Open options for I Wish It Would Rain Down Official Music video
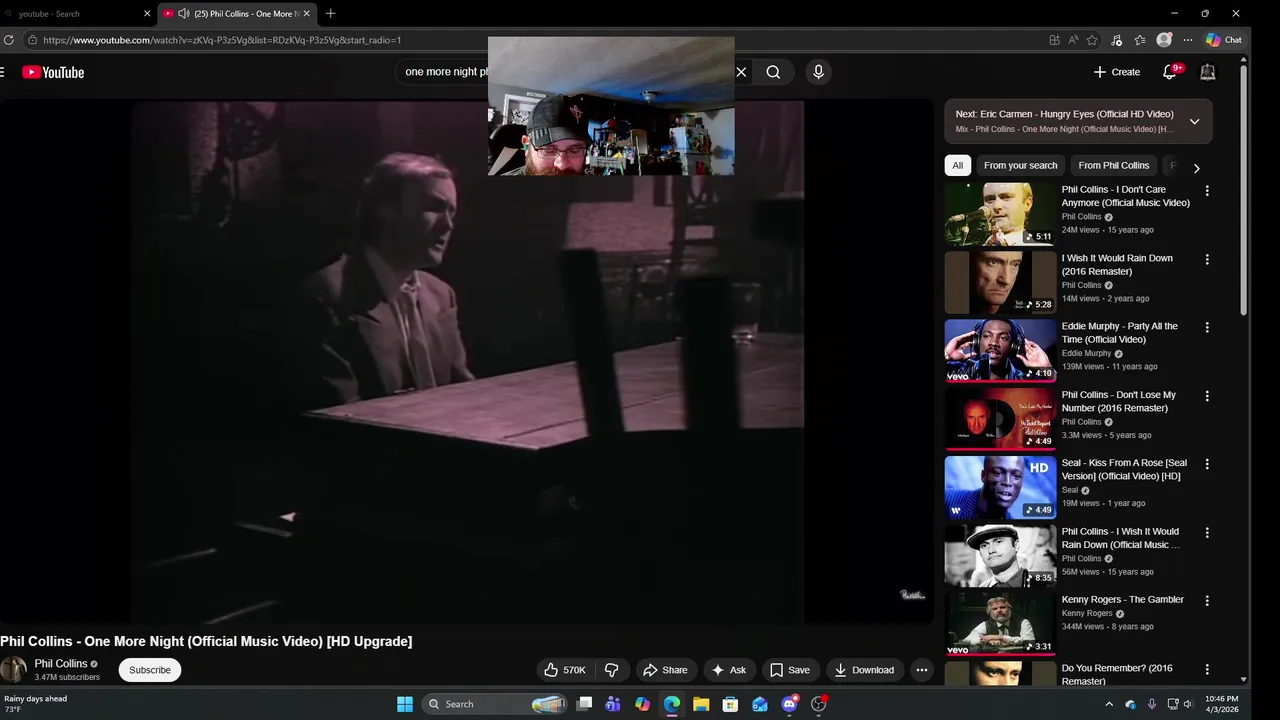Image resolution: width=1280 pixels, height=720 pixels. (x=1207, y=533)
